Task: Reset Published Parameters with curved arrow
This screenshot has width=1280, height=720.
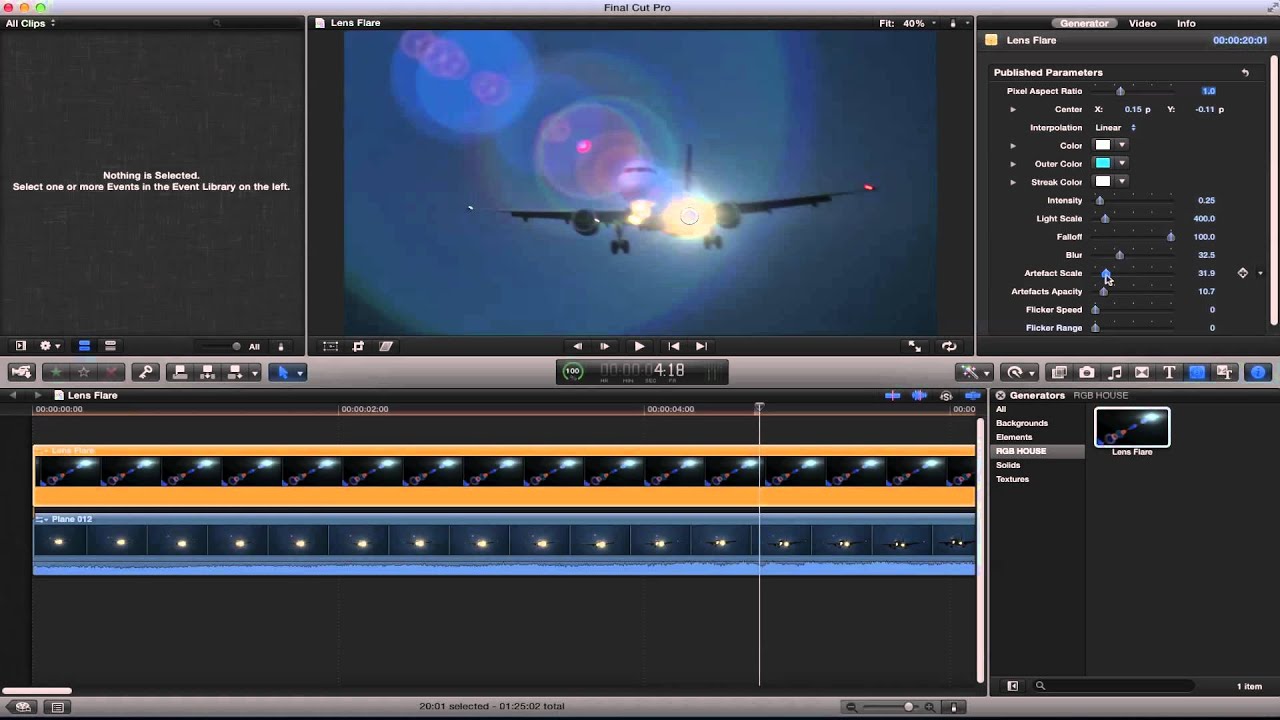Action: tap(1245, 72)
